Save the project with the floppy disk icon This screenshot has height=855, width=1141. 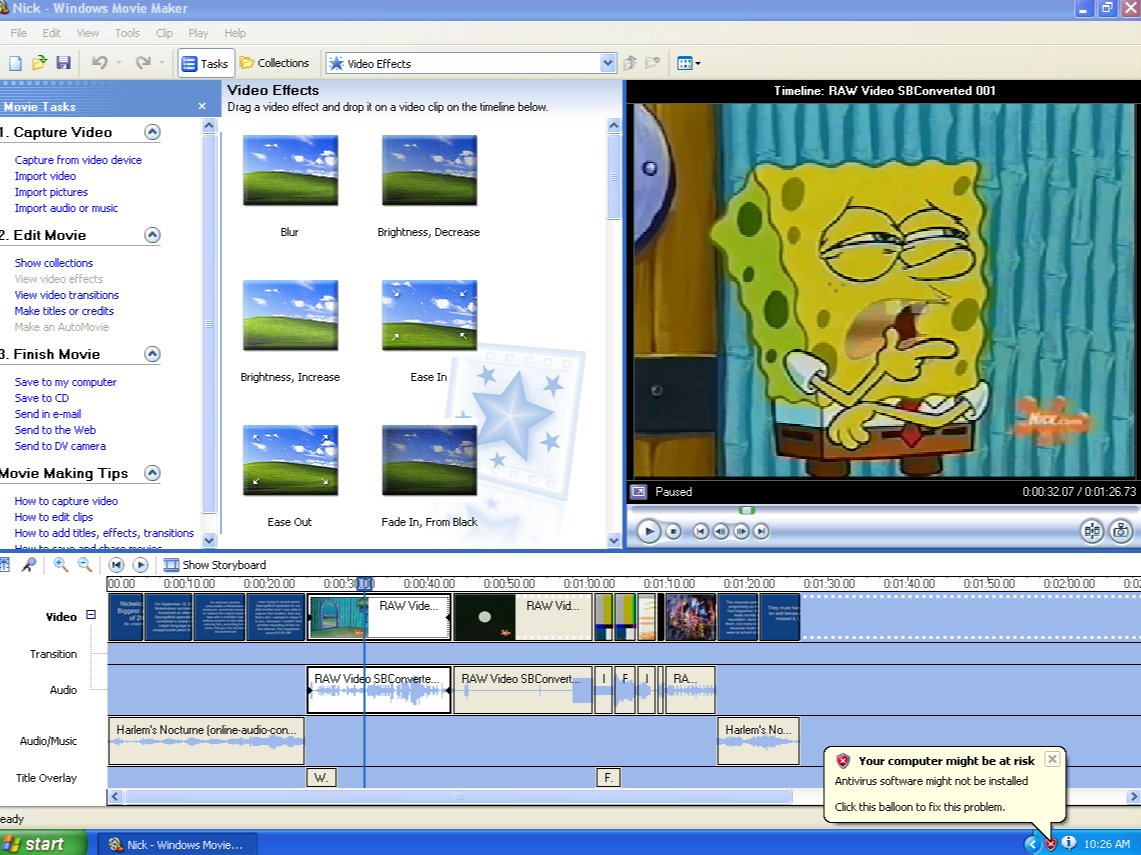coord(63,63)
